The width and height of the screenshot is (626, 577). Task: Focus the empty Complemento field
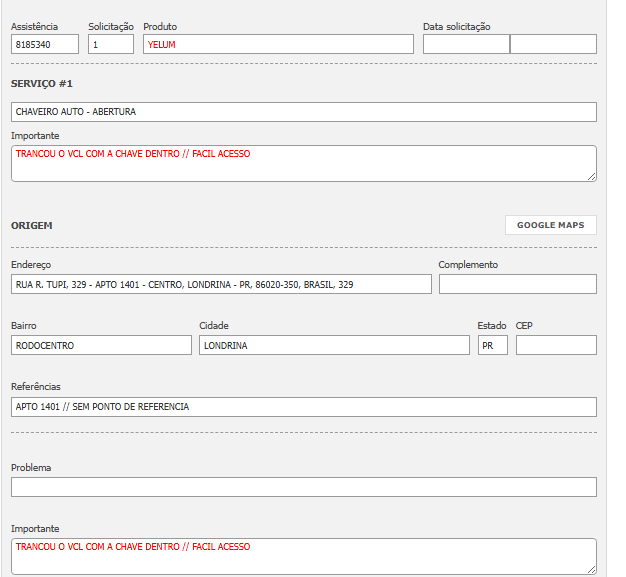(517, 284)
